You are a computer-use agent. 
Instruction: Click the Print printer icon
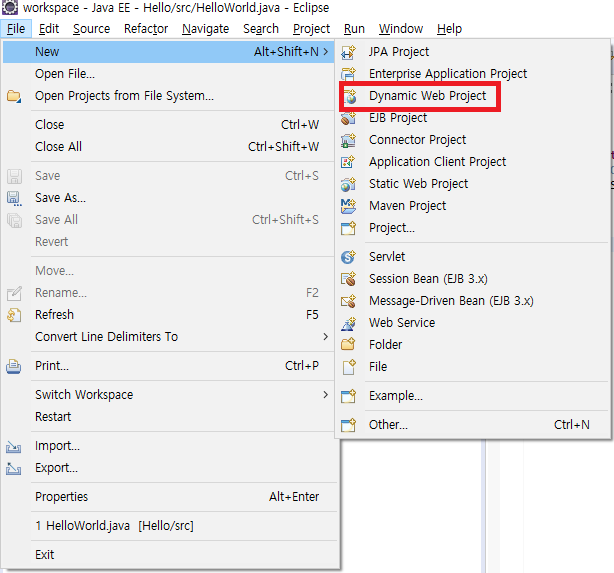[14, 366]
